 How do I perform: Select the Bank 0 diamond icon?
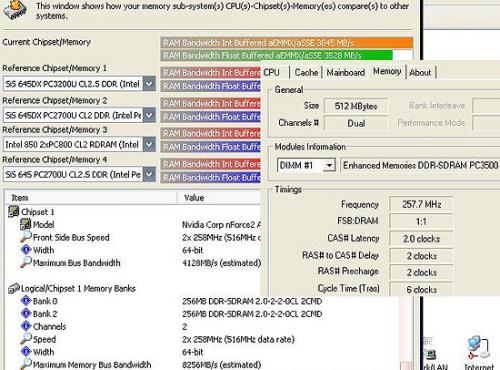click(26, 301)
